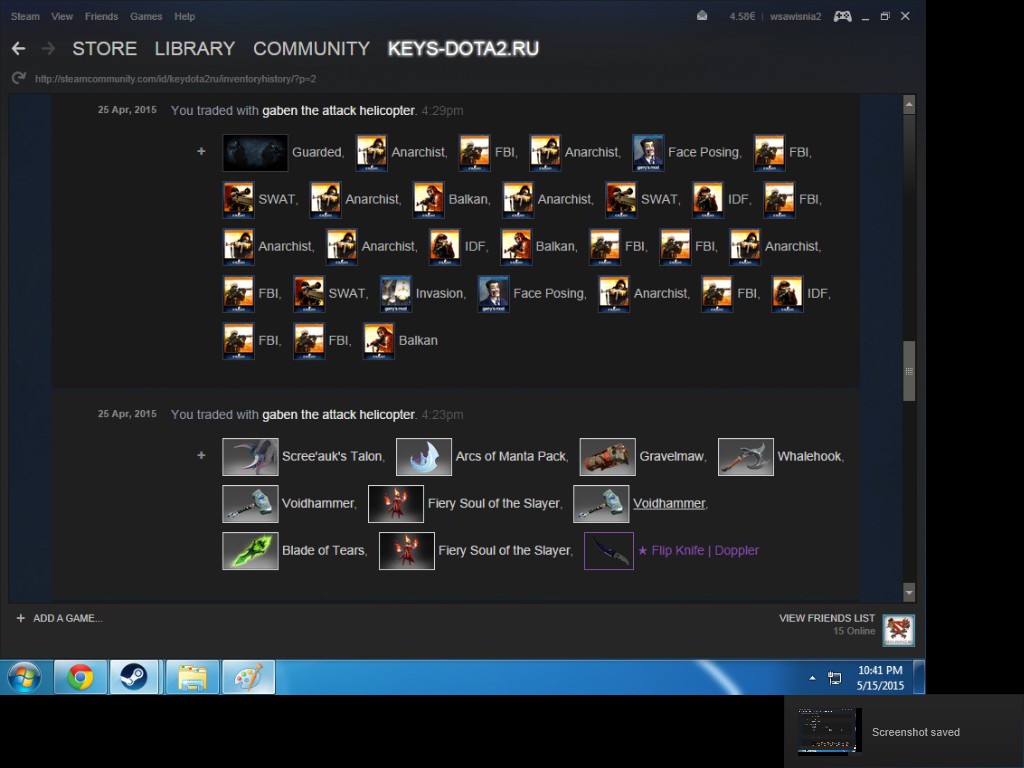The image size is (1024, 768).
Task: Click plus icon beside ADD A GAME
Action: pyautogui.click(x=21, y=618)
